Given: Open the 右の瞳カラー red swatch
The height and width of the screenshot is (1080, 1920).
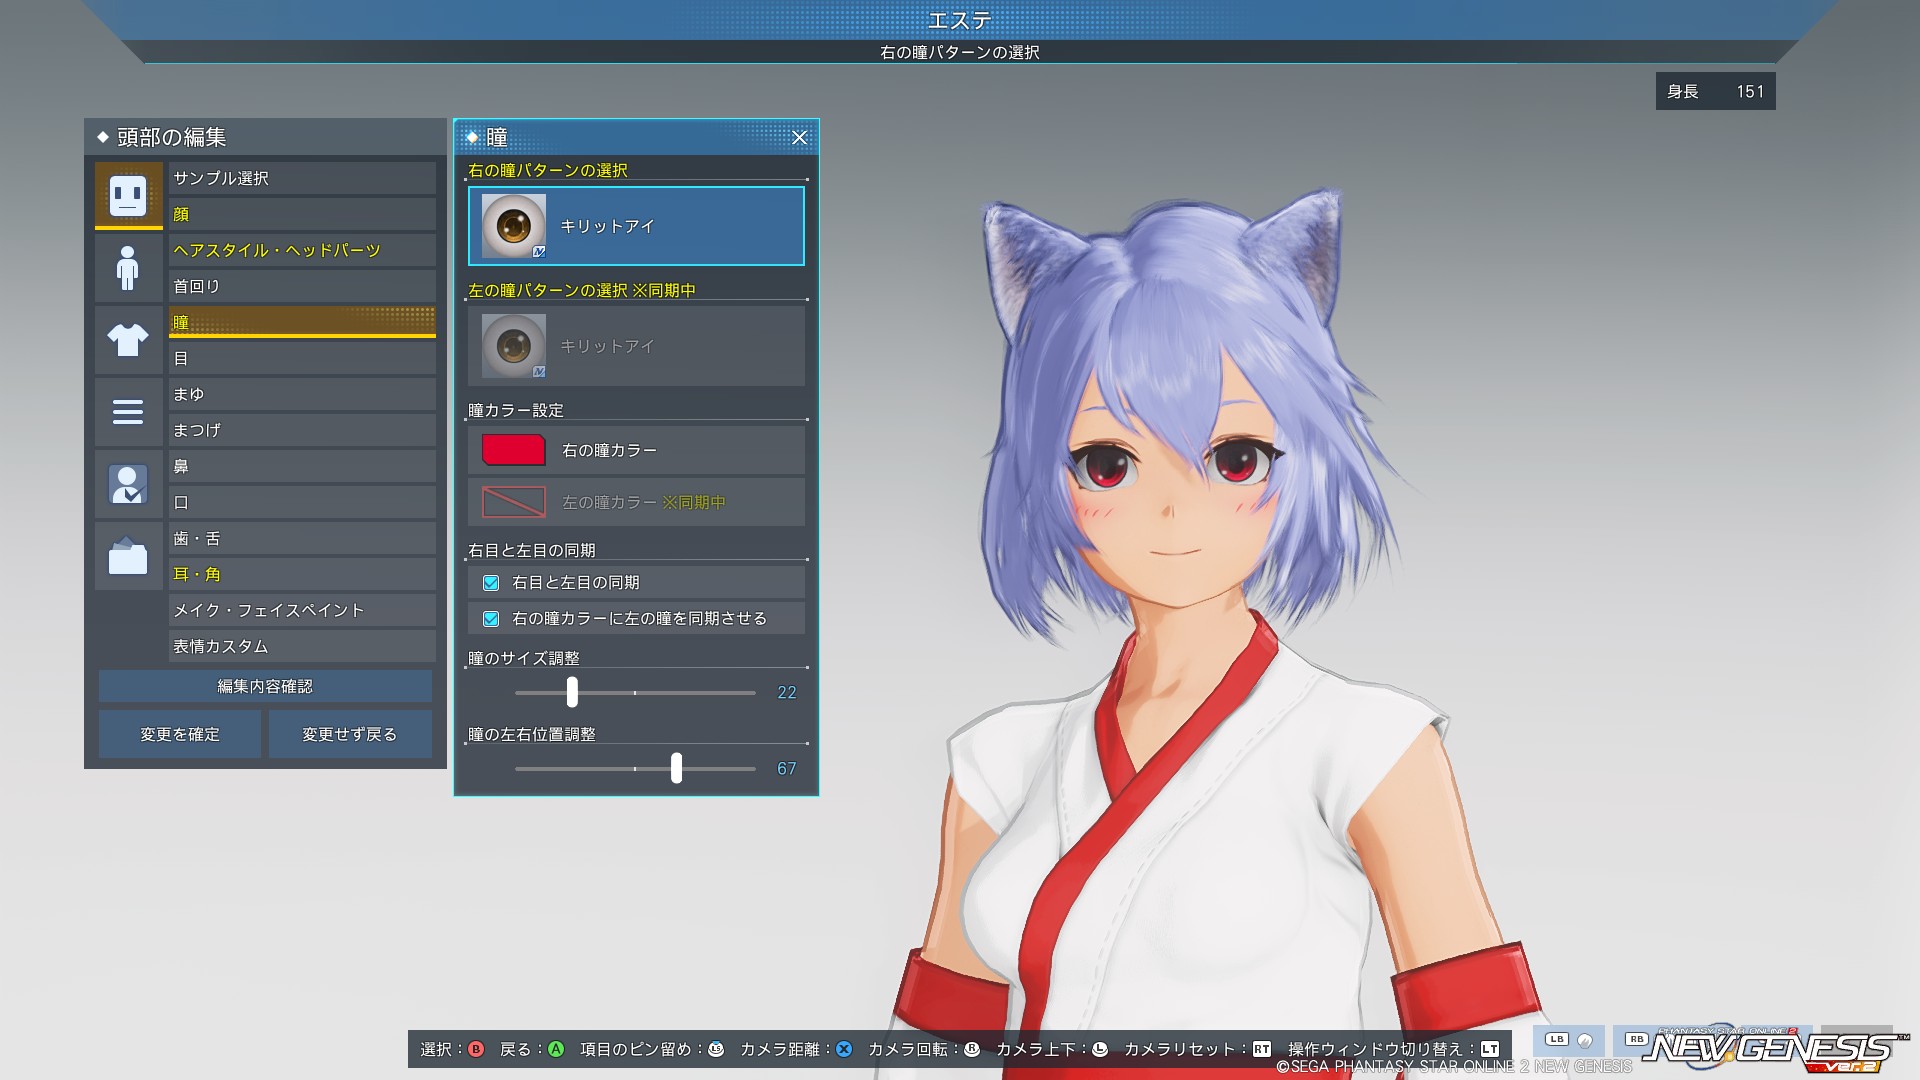Looking at the screenshot, I should (x=514, y=450).
